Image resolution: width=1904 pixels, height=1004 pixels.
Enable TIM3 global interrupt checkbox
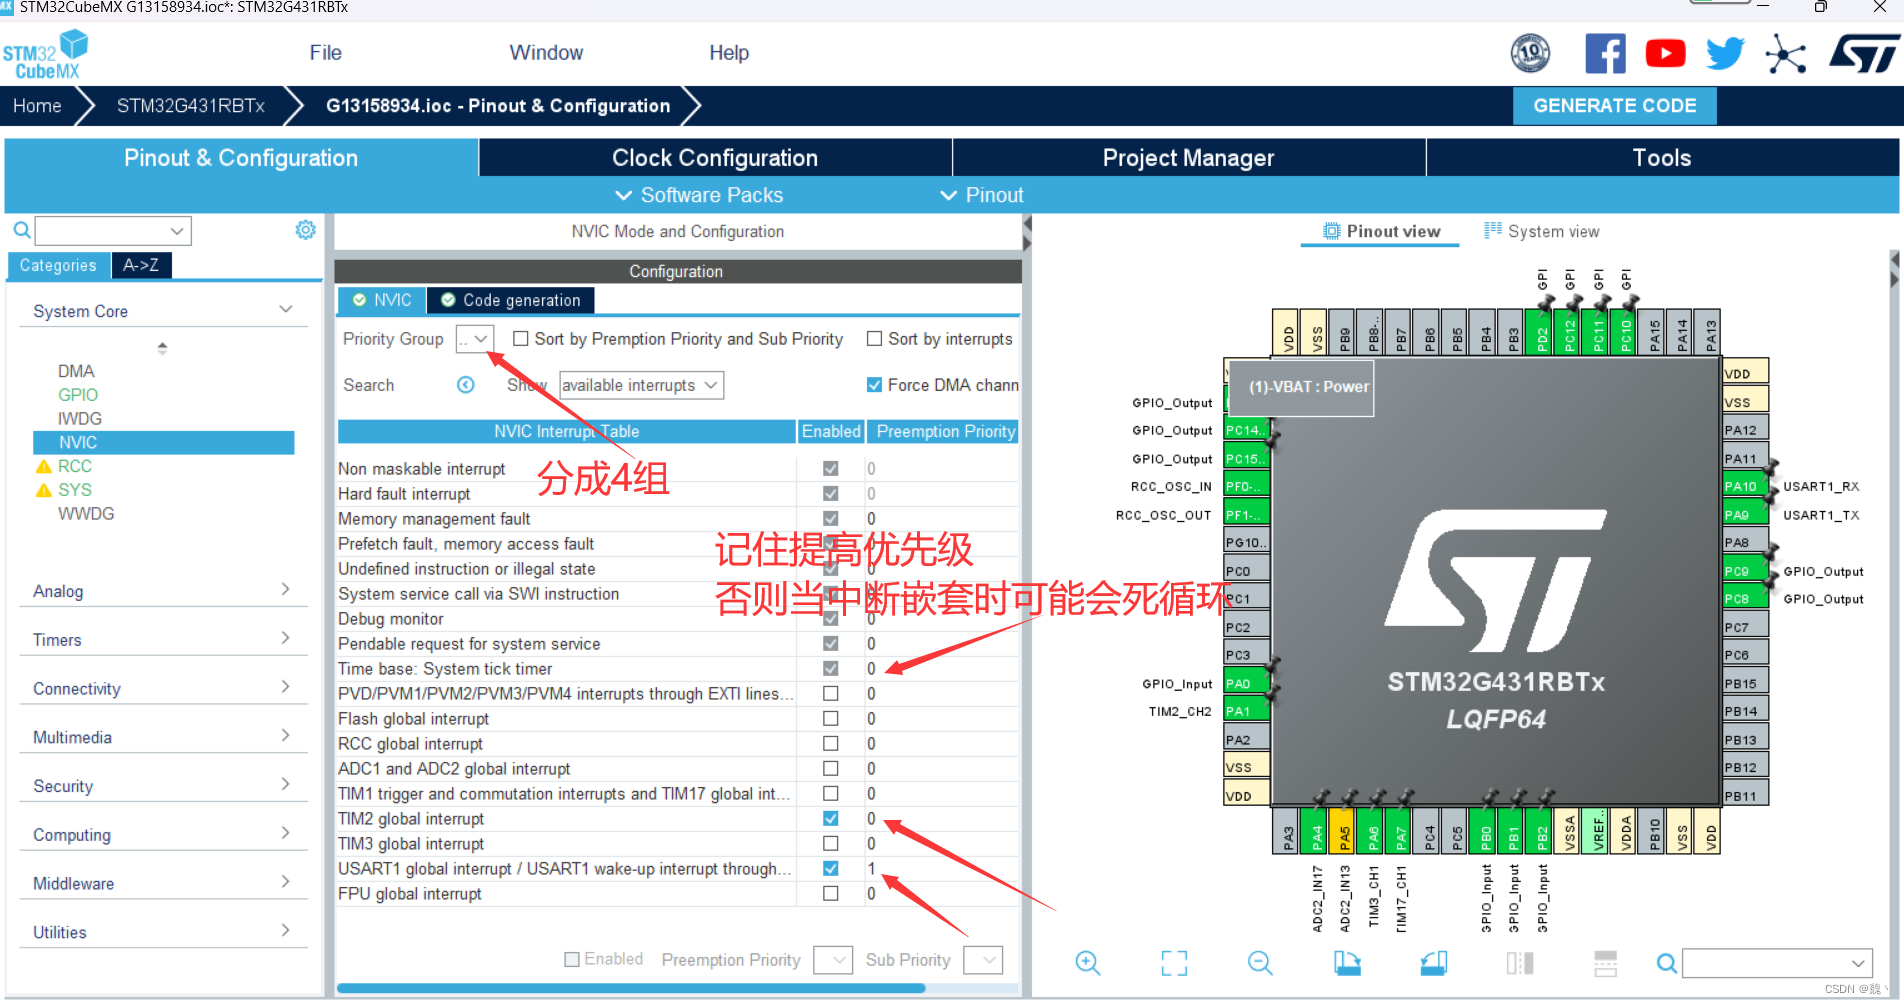point(830,843)
